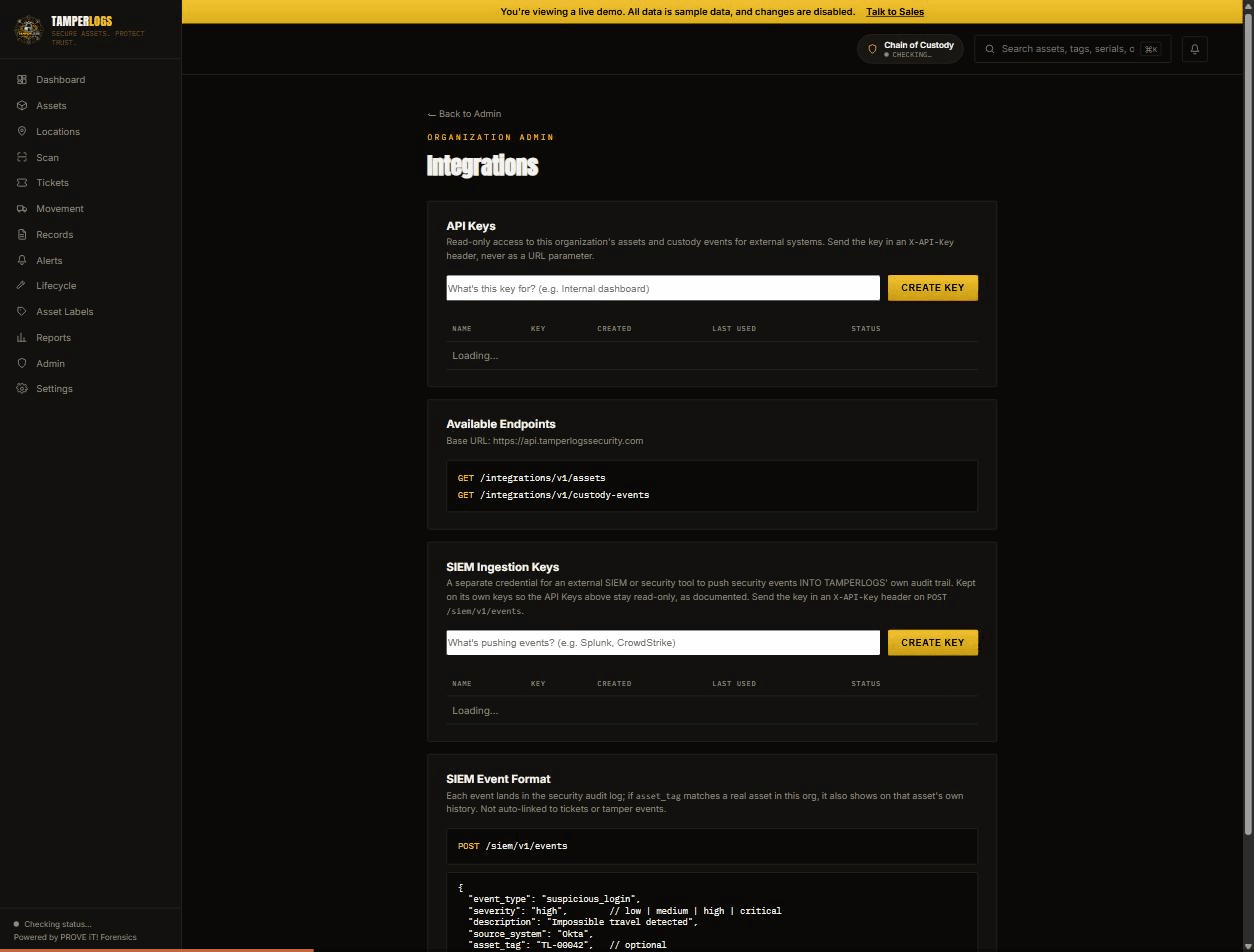
Task: Click the TamperLogs logo emblem
Action: (28, 30)
